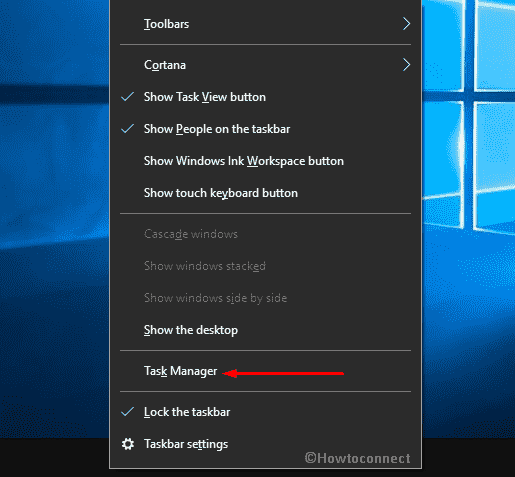Screen dimensions: 515x477
Task: Click the checkmark beside Lock the taskbar
Action: (x=127, y=412)
